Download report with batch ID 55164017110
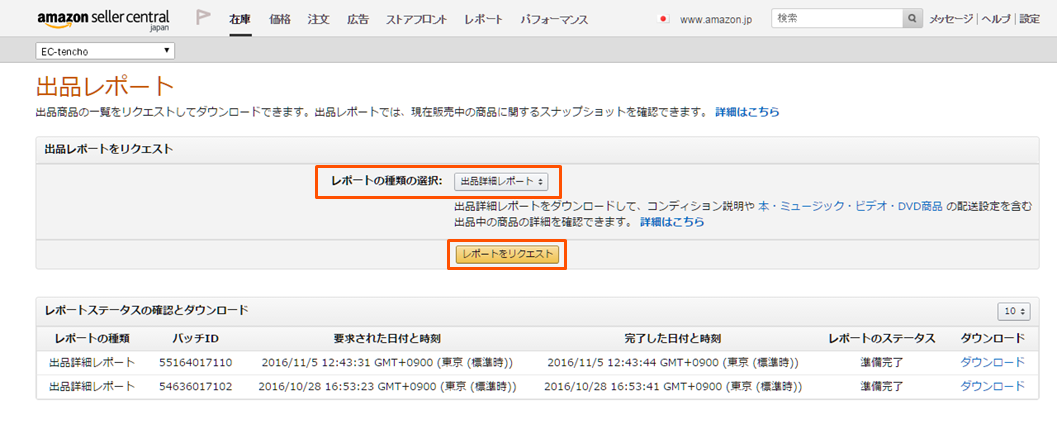This screenshot has width=1057, height=429. 992,362
